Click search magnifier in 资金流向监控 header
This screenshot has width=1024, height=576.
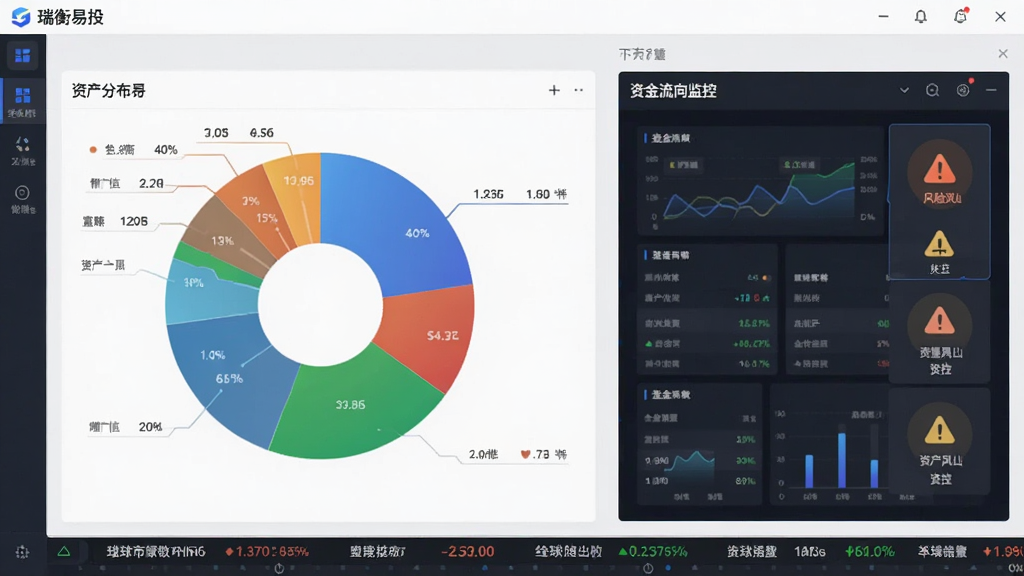coord(933,90)
